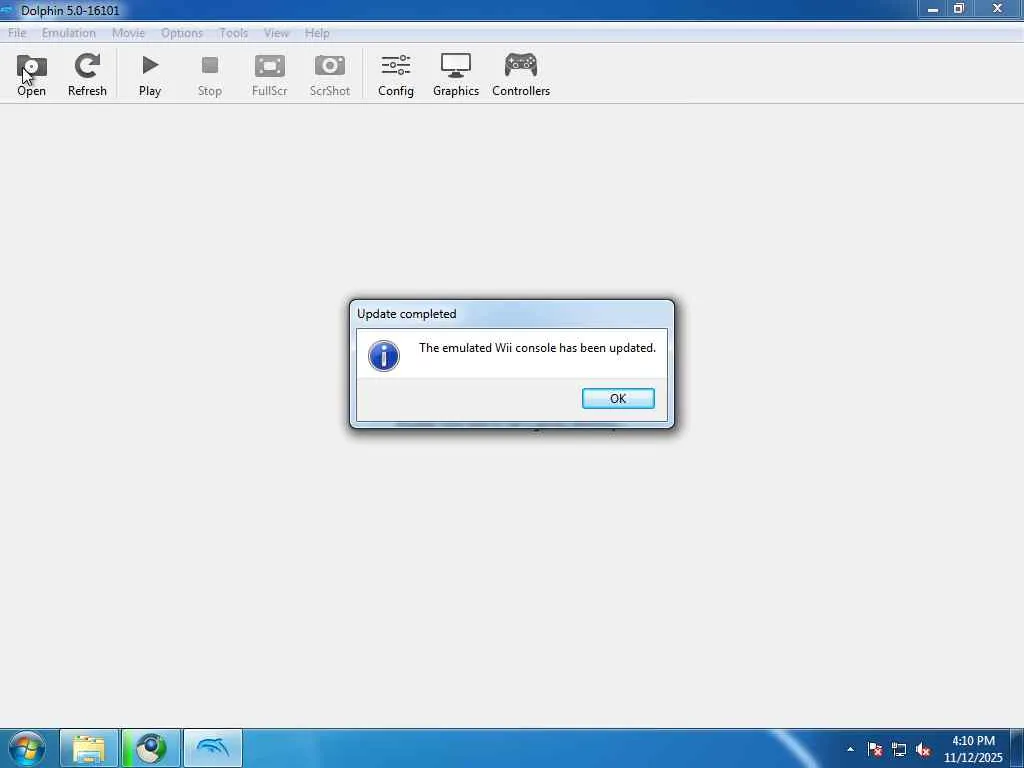
Task: Open the file explorer folder taskbar icon
Action: [89, 748]
